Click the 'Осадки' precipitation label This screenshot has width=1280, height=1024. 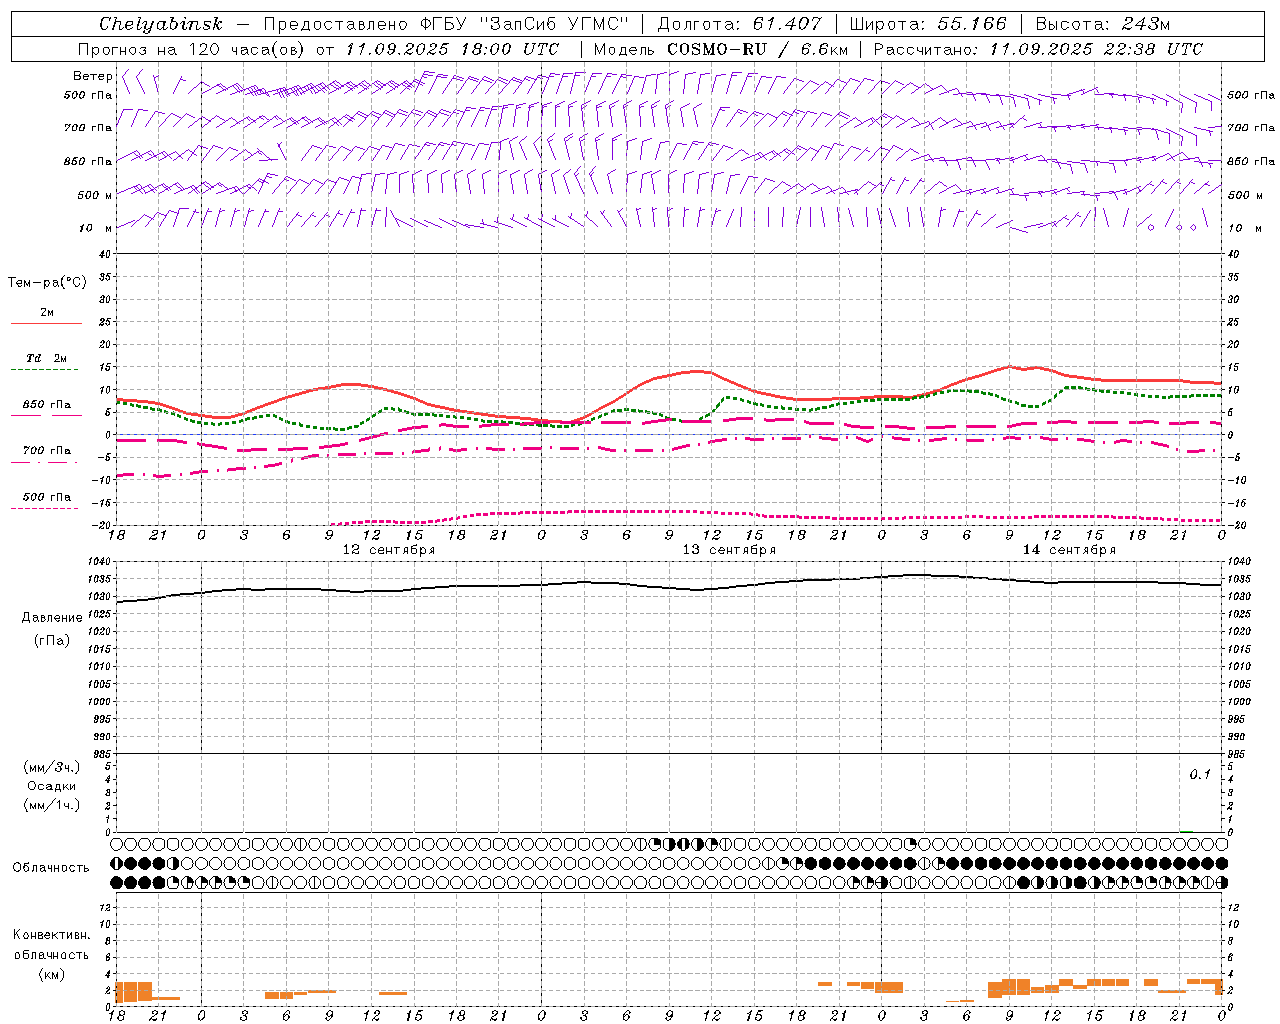[52, 786]
